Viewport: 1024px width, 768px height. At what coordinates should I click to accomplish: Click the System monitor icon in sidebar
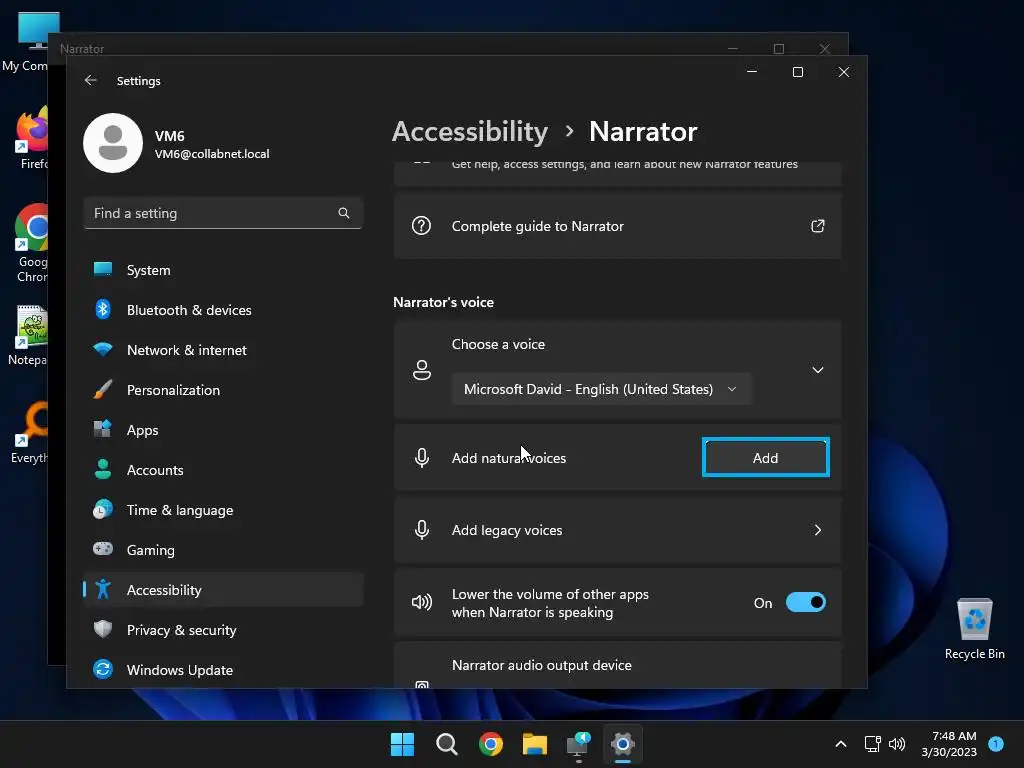pos(103,270)
